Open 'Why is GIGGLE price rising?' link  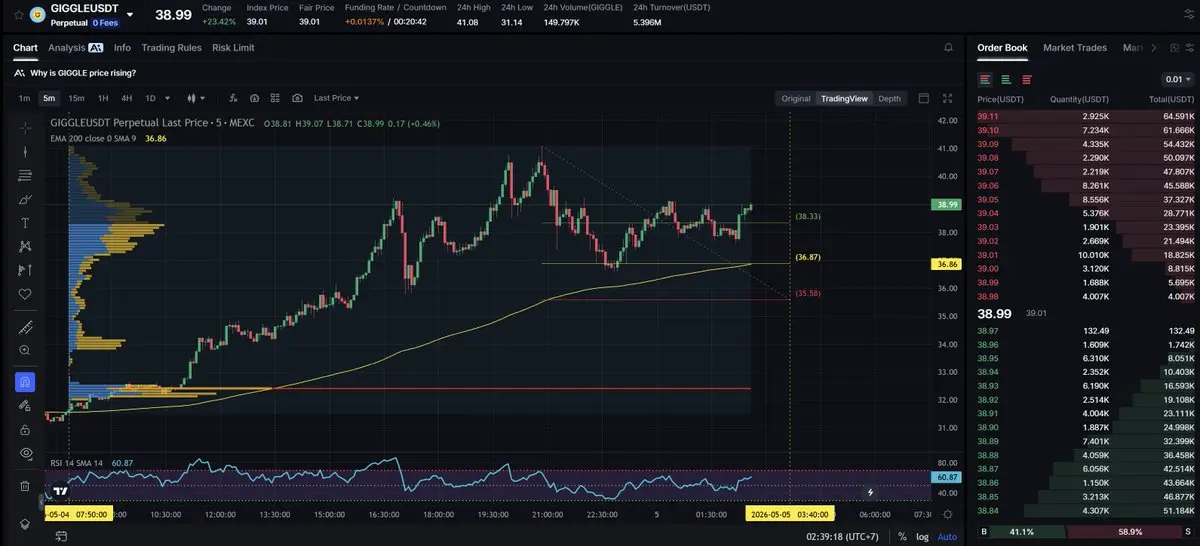(83, 73)
